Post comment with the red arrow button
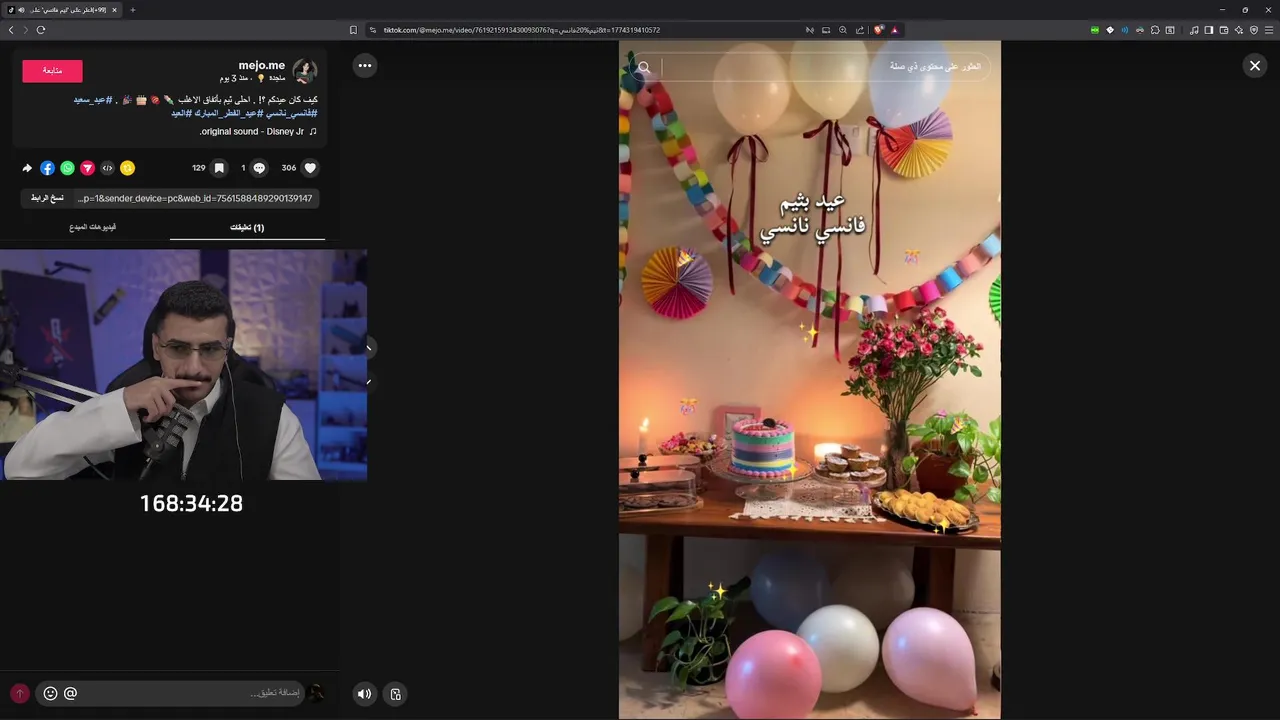 coord(19,693)
